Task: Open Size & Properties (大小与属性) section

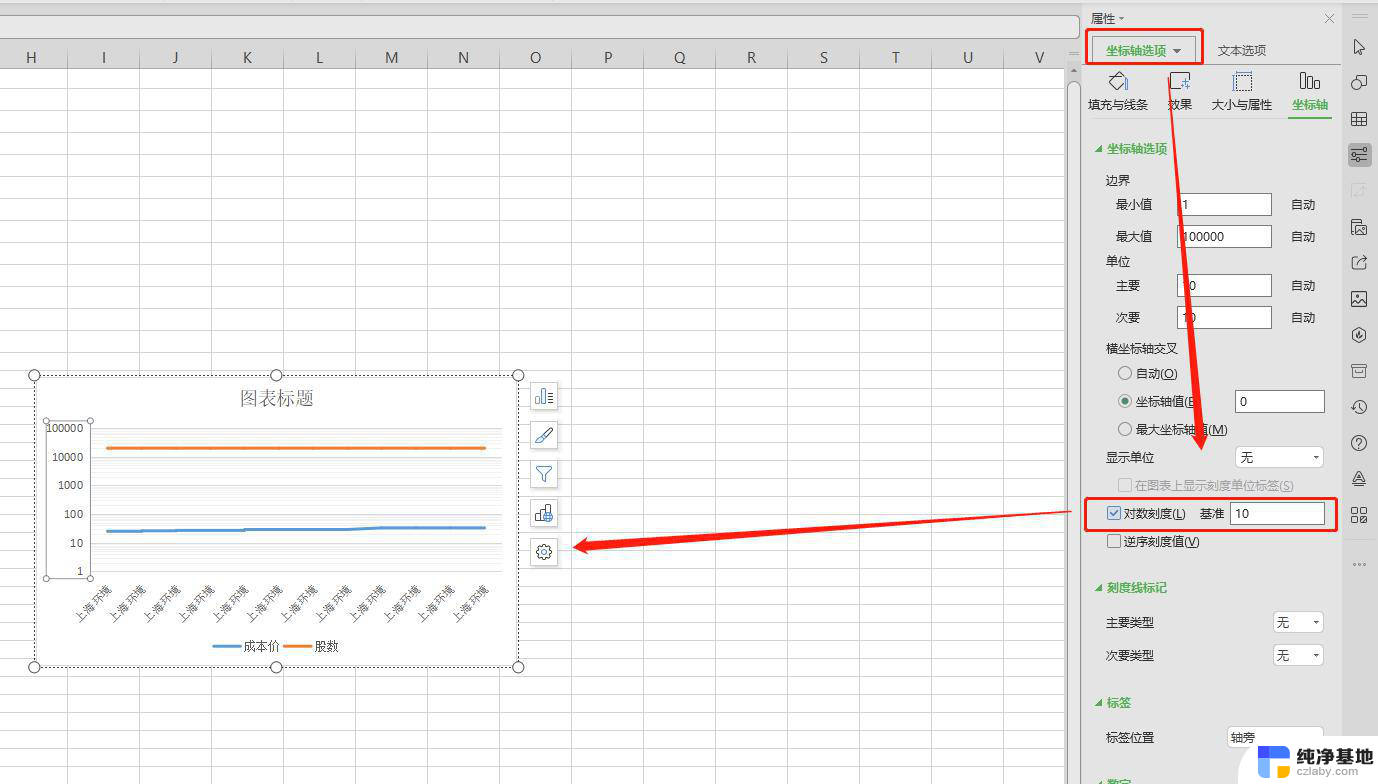Action: pos(1242,92)
